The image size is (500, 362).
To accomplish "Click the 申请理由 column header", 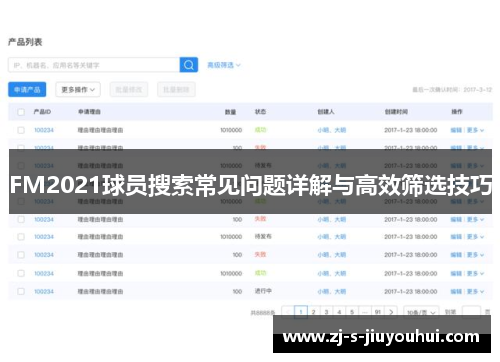I will pos(89,112).
